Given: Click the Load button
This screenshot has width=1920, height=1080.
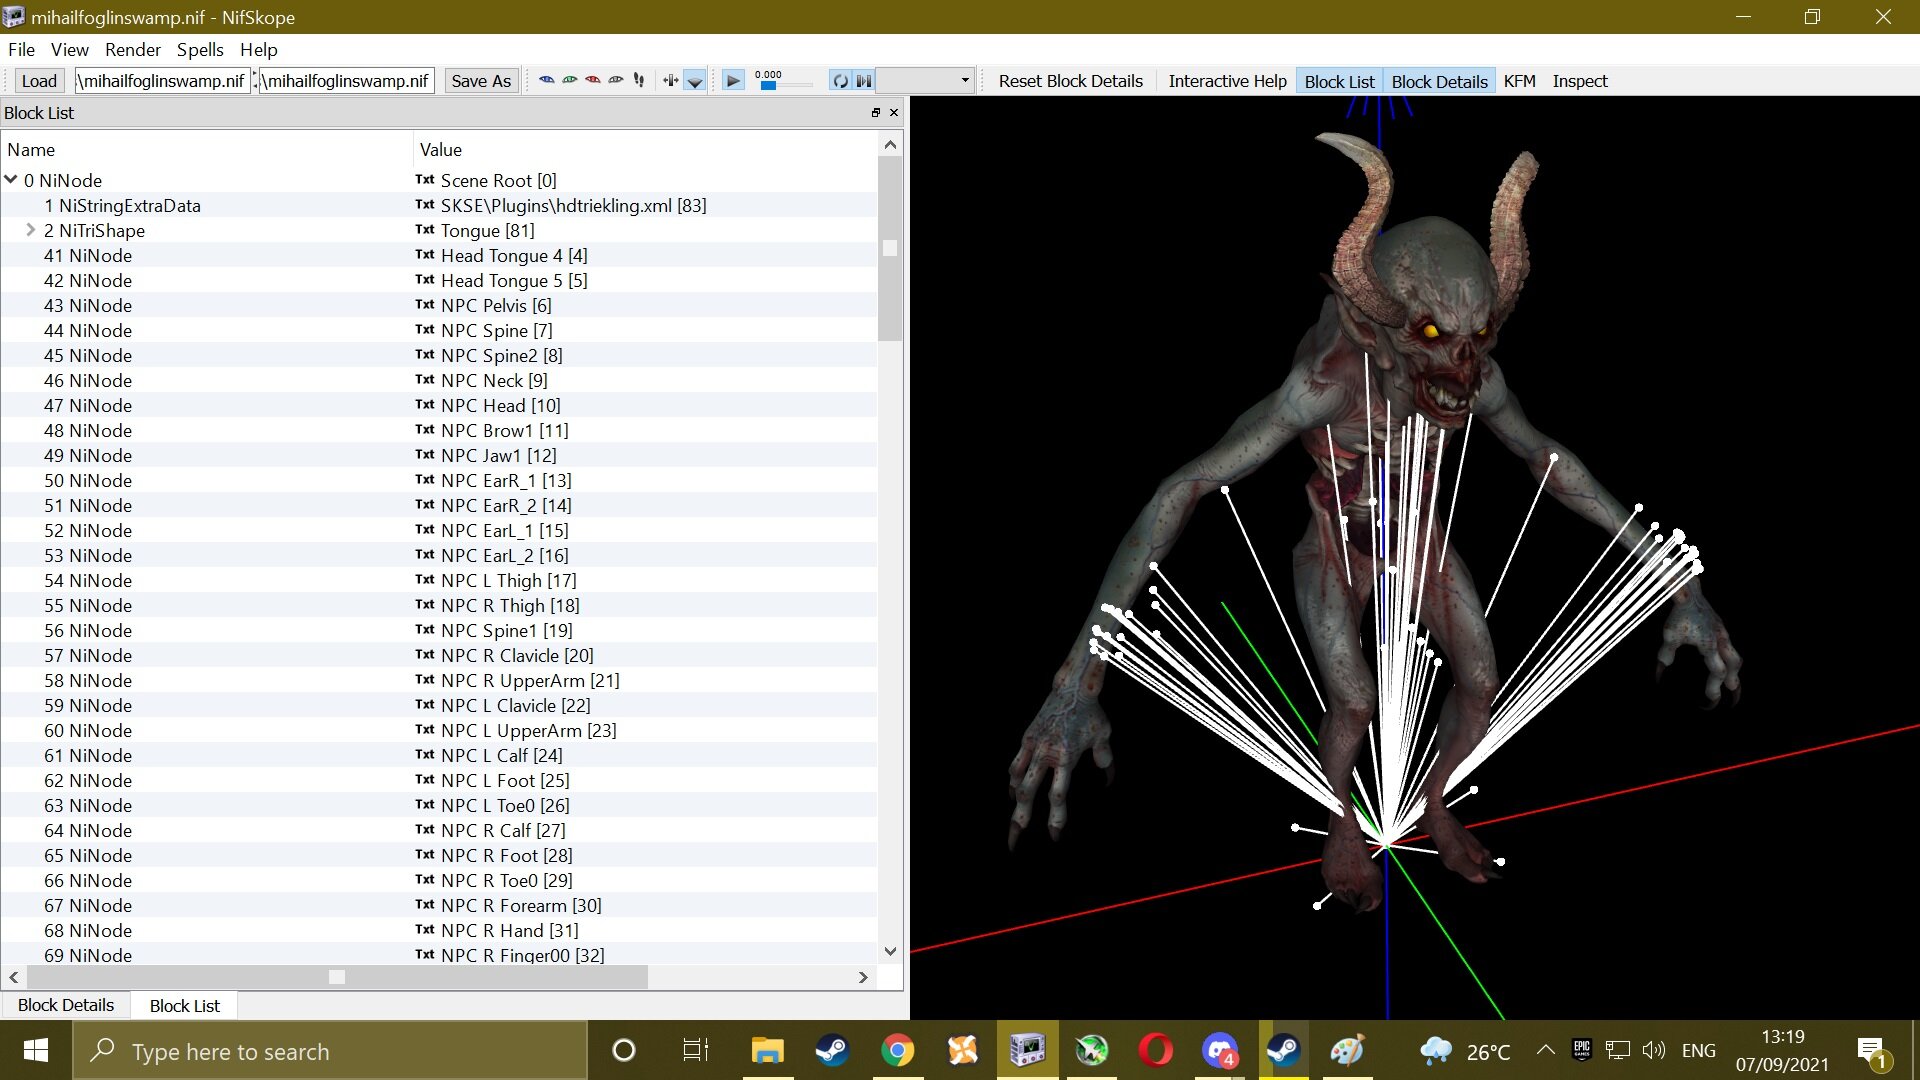Looking at the screenshot, I should (39, 81).
